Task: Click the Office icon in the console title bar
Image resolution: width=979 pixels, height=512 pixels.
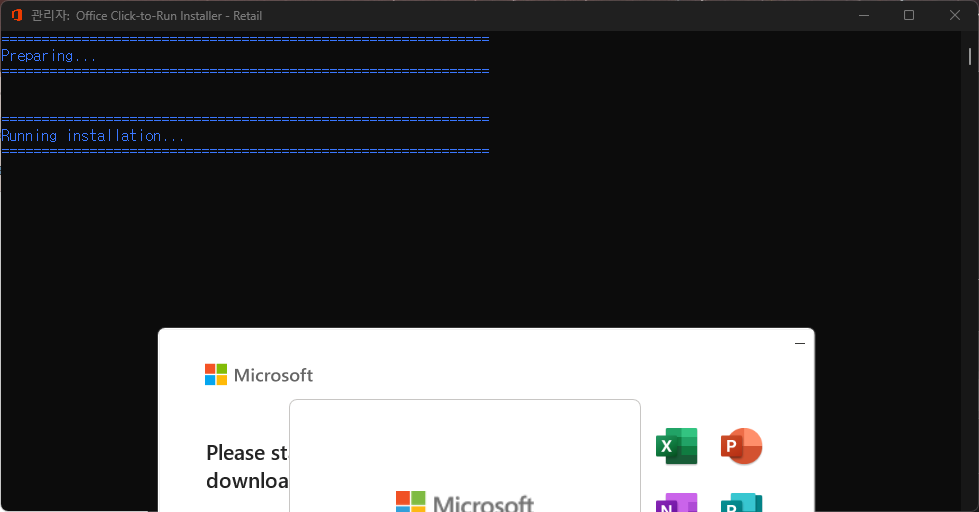Action: (x=17, y=16)
